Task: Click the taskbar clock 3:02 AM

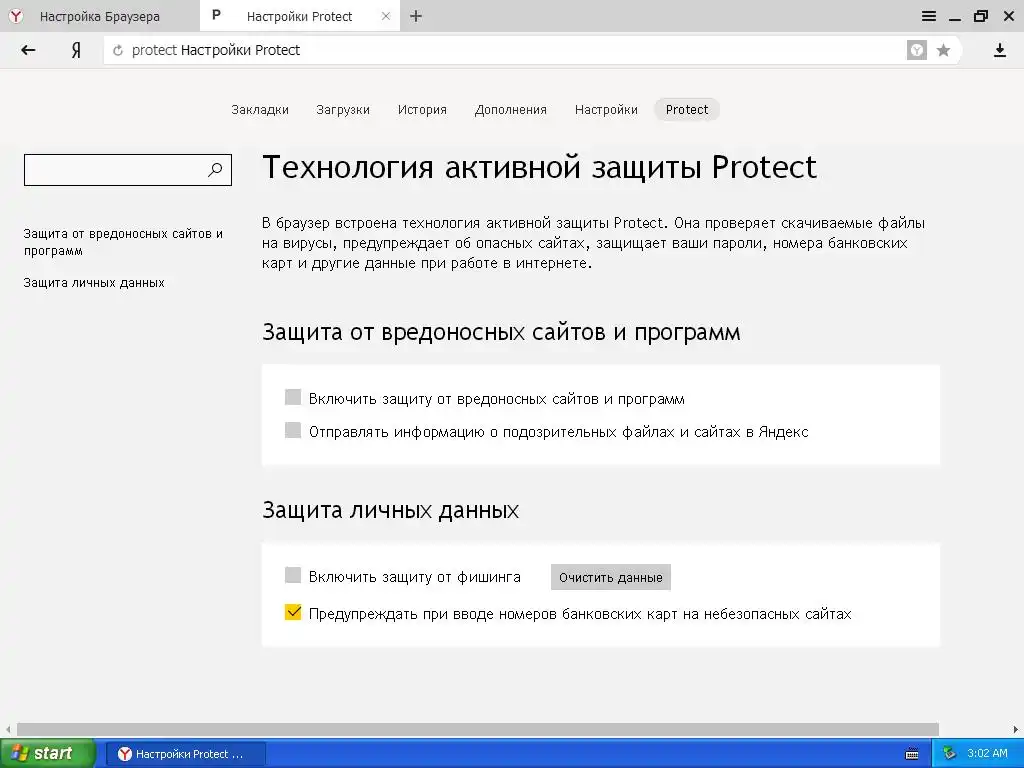Action: 987,754
